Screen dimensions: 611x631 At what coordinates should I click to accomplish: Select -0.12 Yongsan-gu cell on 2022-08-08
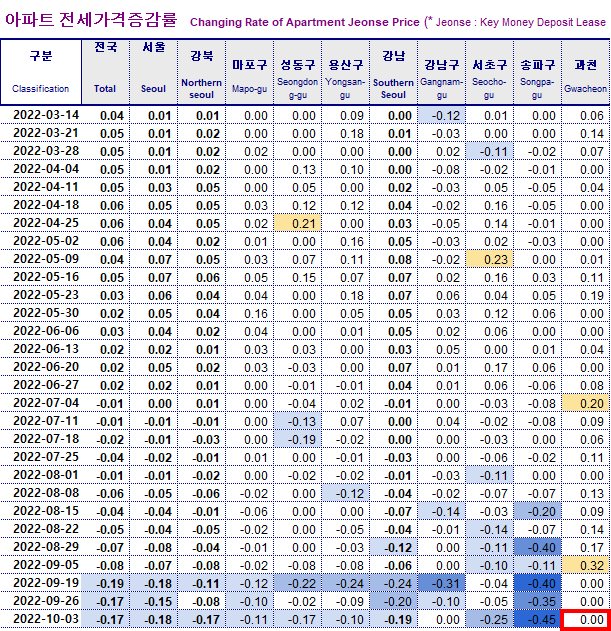345,493
